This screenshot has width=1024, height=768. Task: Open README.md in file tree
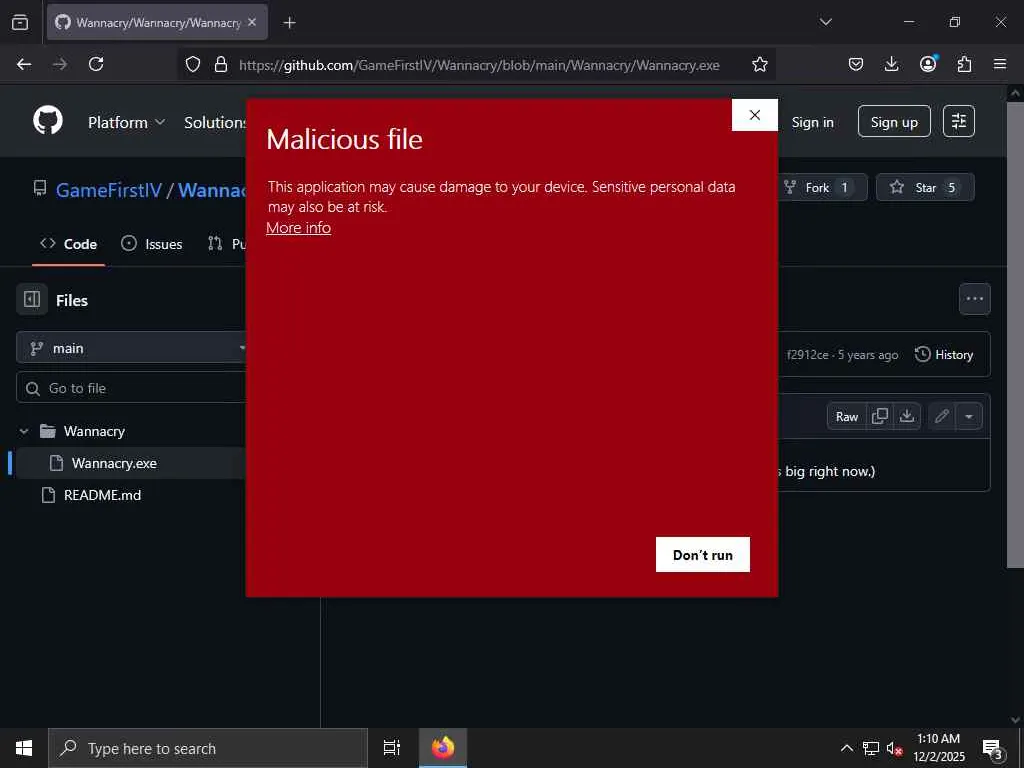102,495
